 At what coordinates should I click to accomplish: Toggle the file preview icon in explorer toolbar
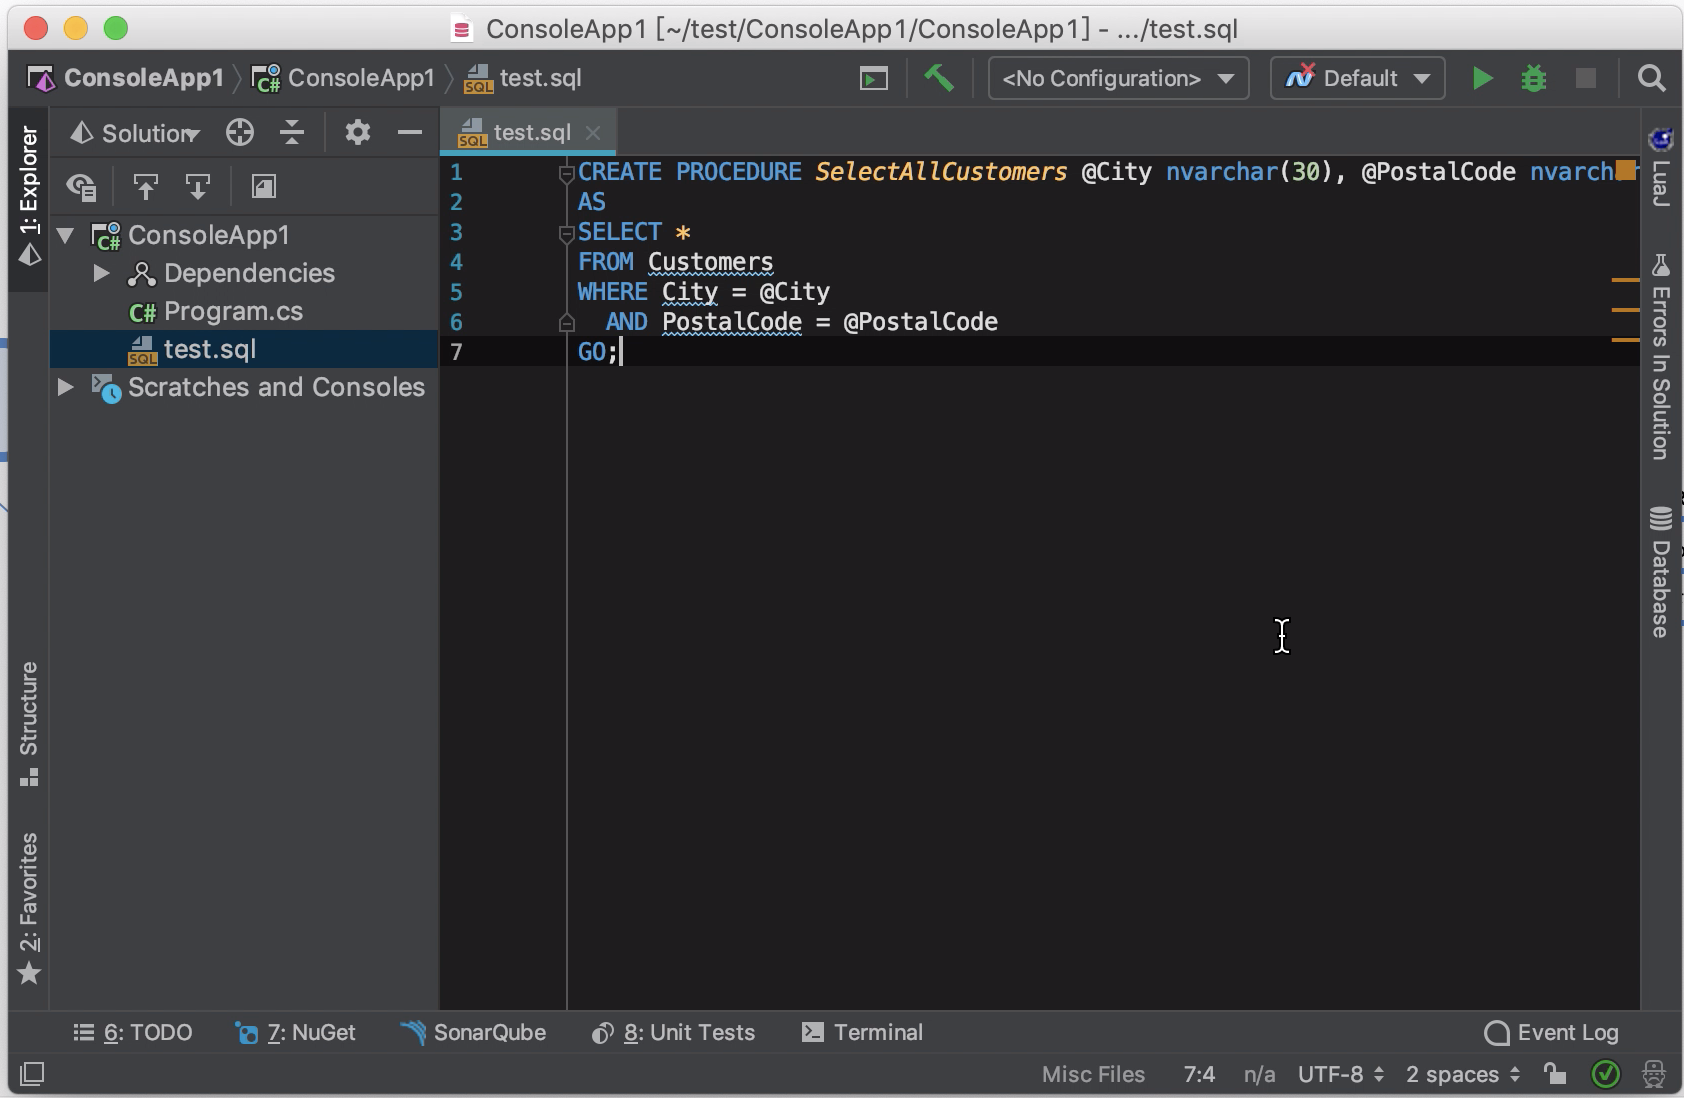(264, 187)
